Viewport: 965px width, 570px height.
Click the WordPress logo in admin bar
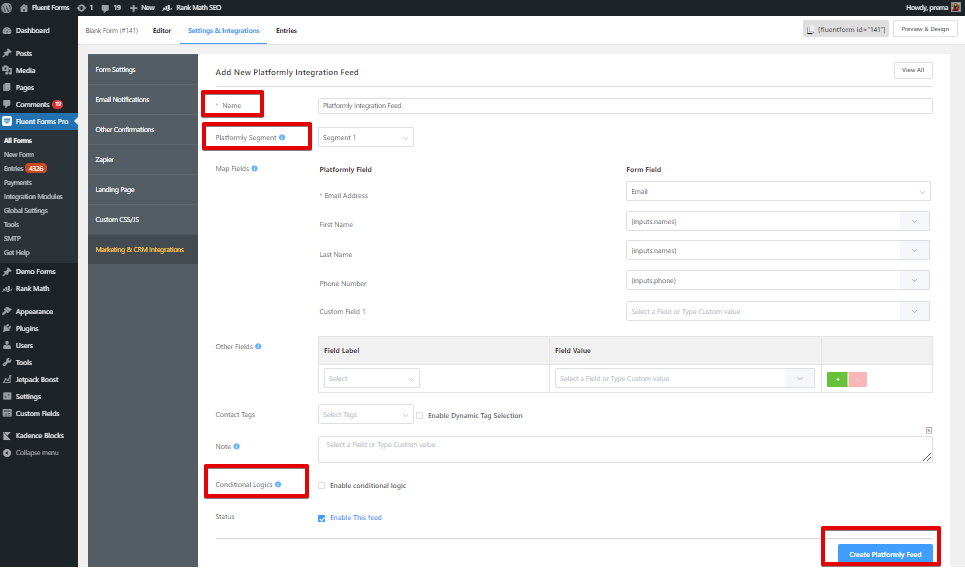[x=7, y=7]
